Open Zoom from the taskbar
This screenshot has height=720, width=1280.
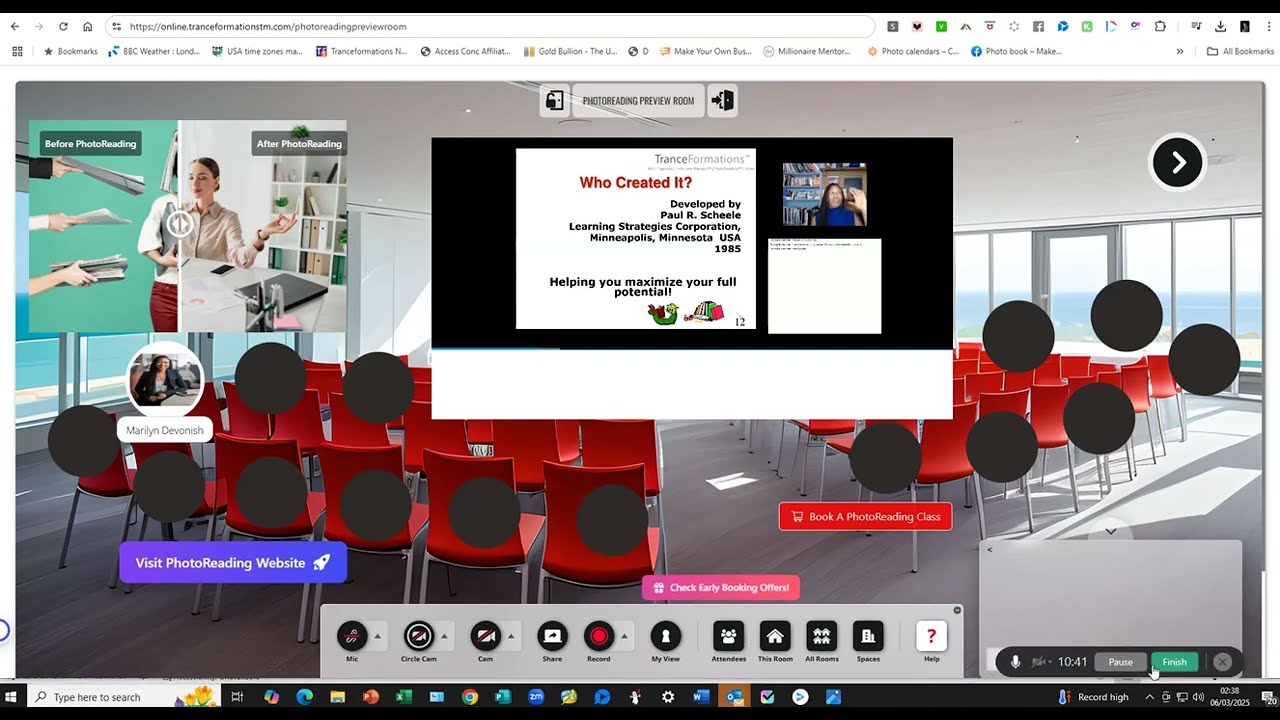click(536, 697)
